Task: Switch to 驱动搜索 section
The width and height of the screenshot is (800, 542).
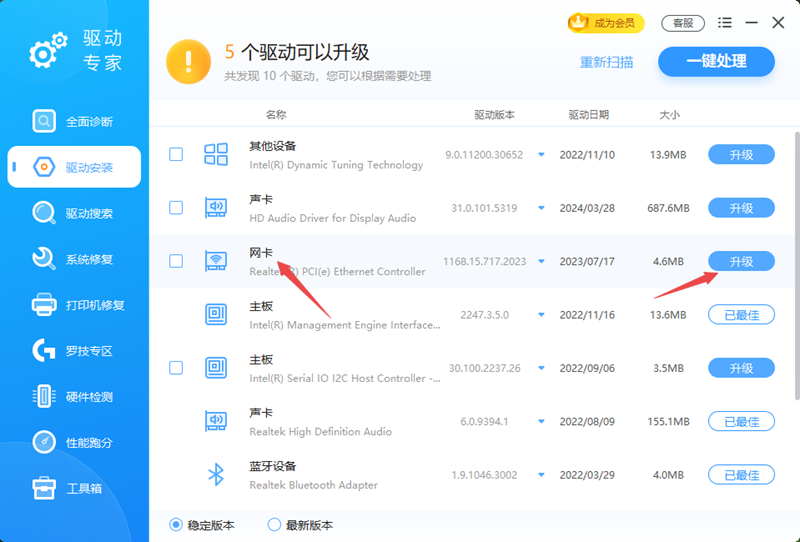Action: coord(74,213)
